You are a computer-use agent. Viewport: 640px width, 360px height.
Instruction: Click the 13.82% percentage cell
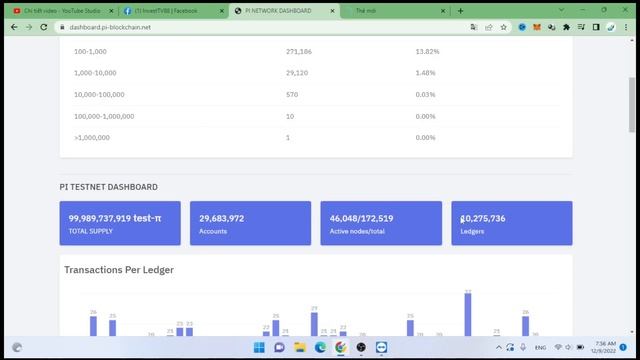[427, 52]
